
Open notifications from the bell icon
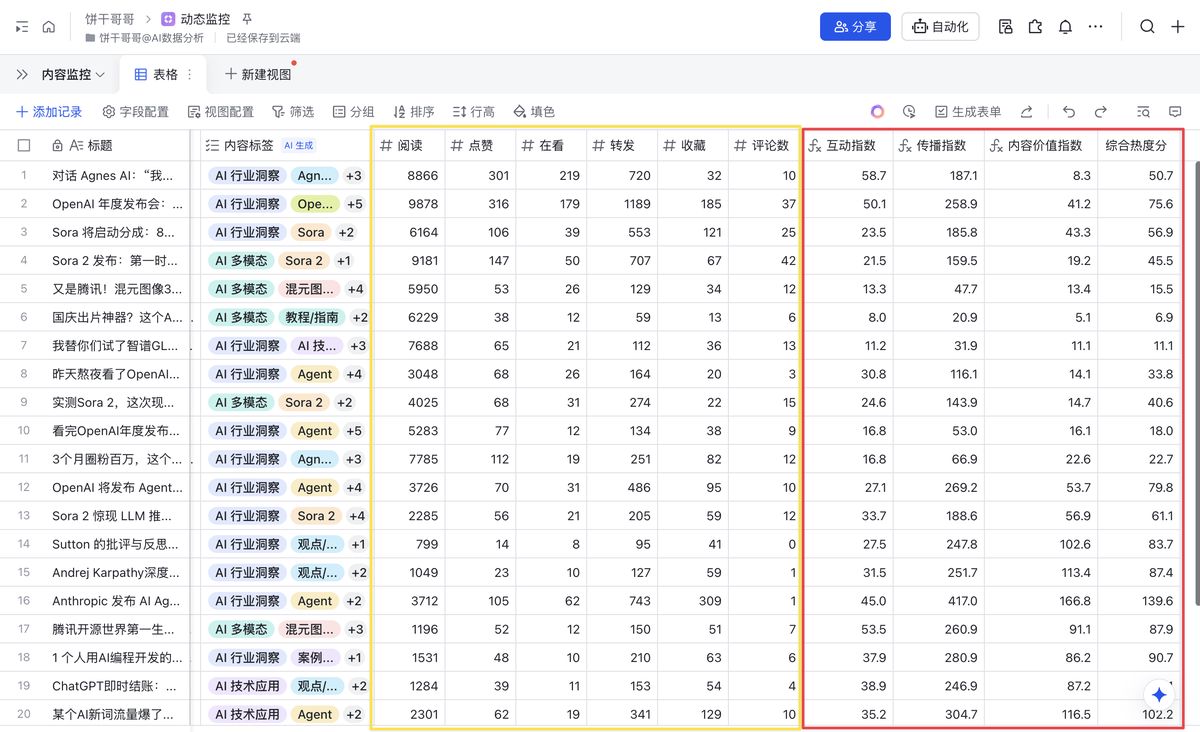point(1065,27)
